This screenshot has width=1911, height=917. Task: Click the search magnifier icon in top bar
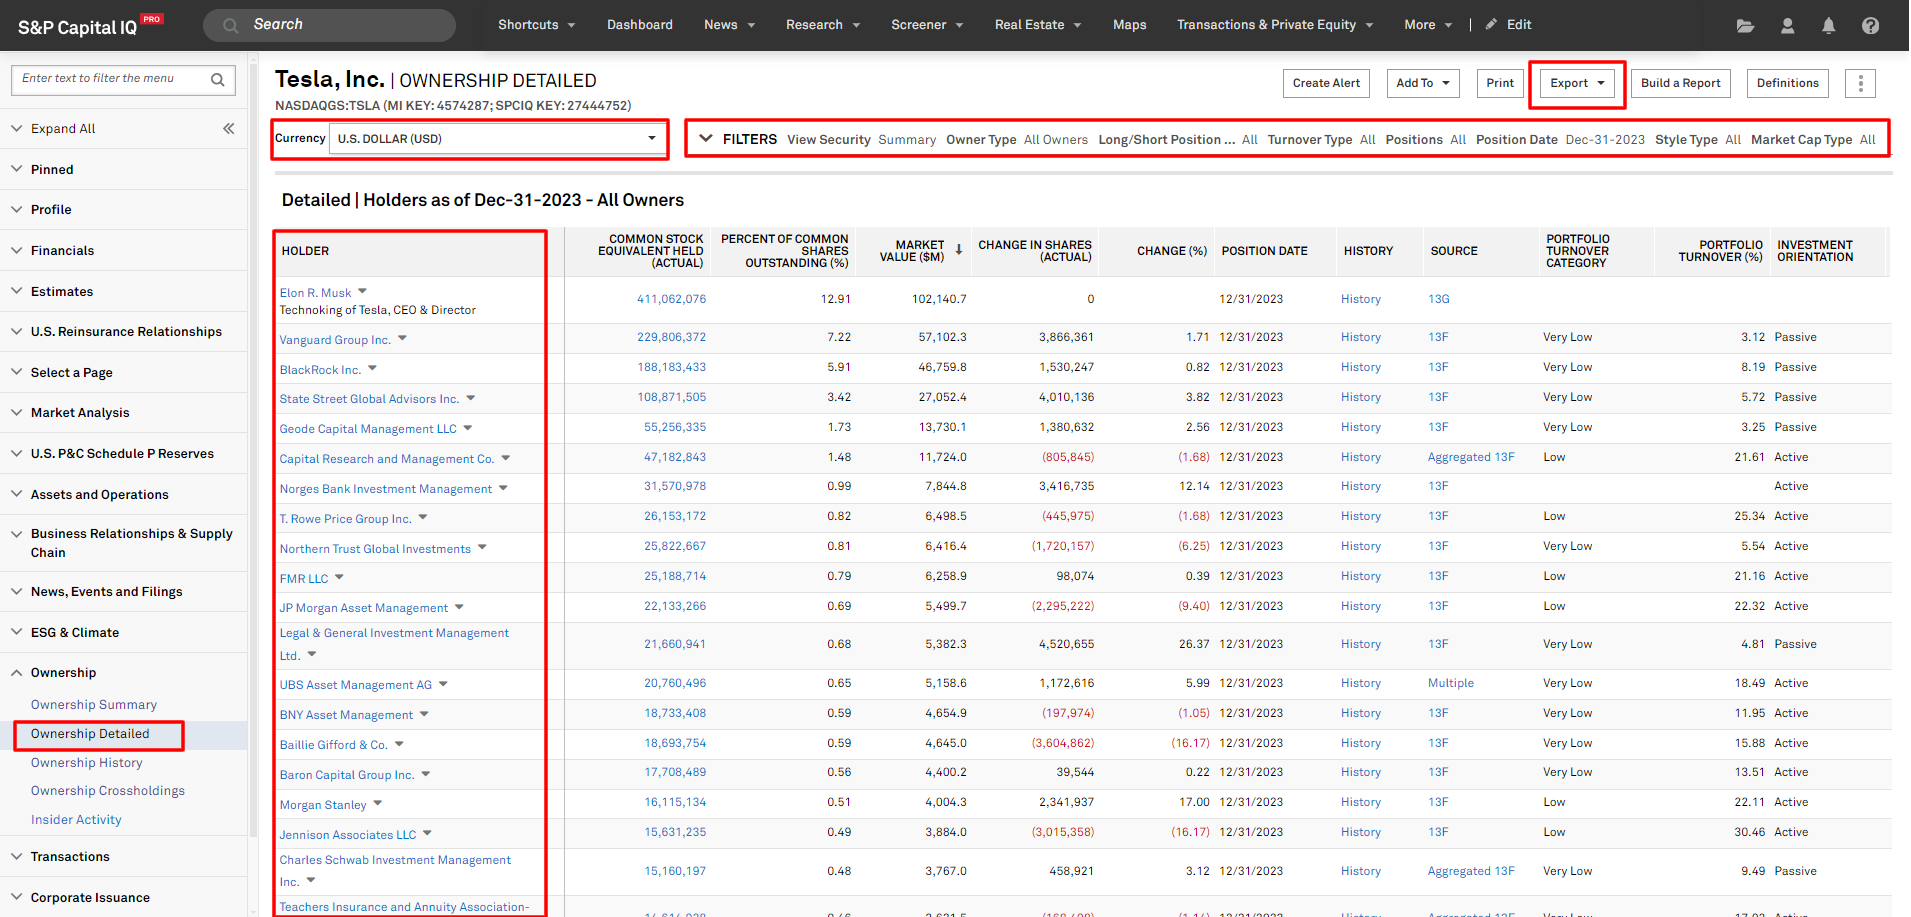231,25
